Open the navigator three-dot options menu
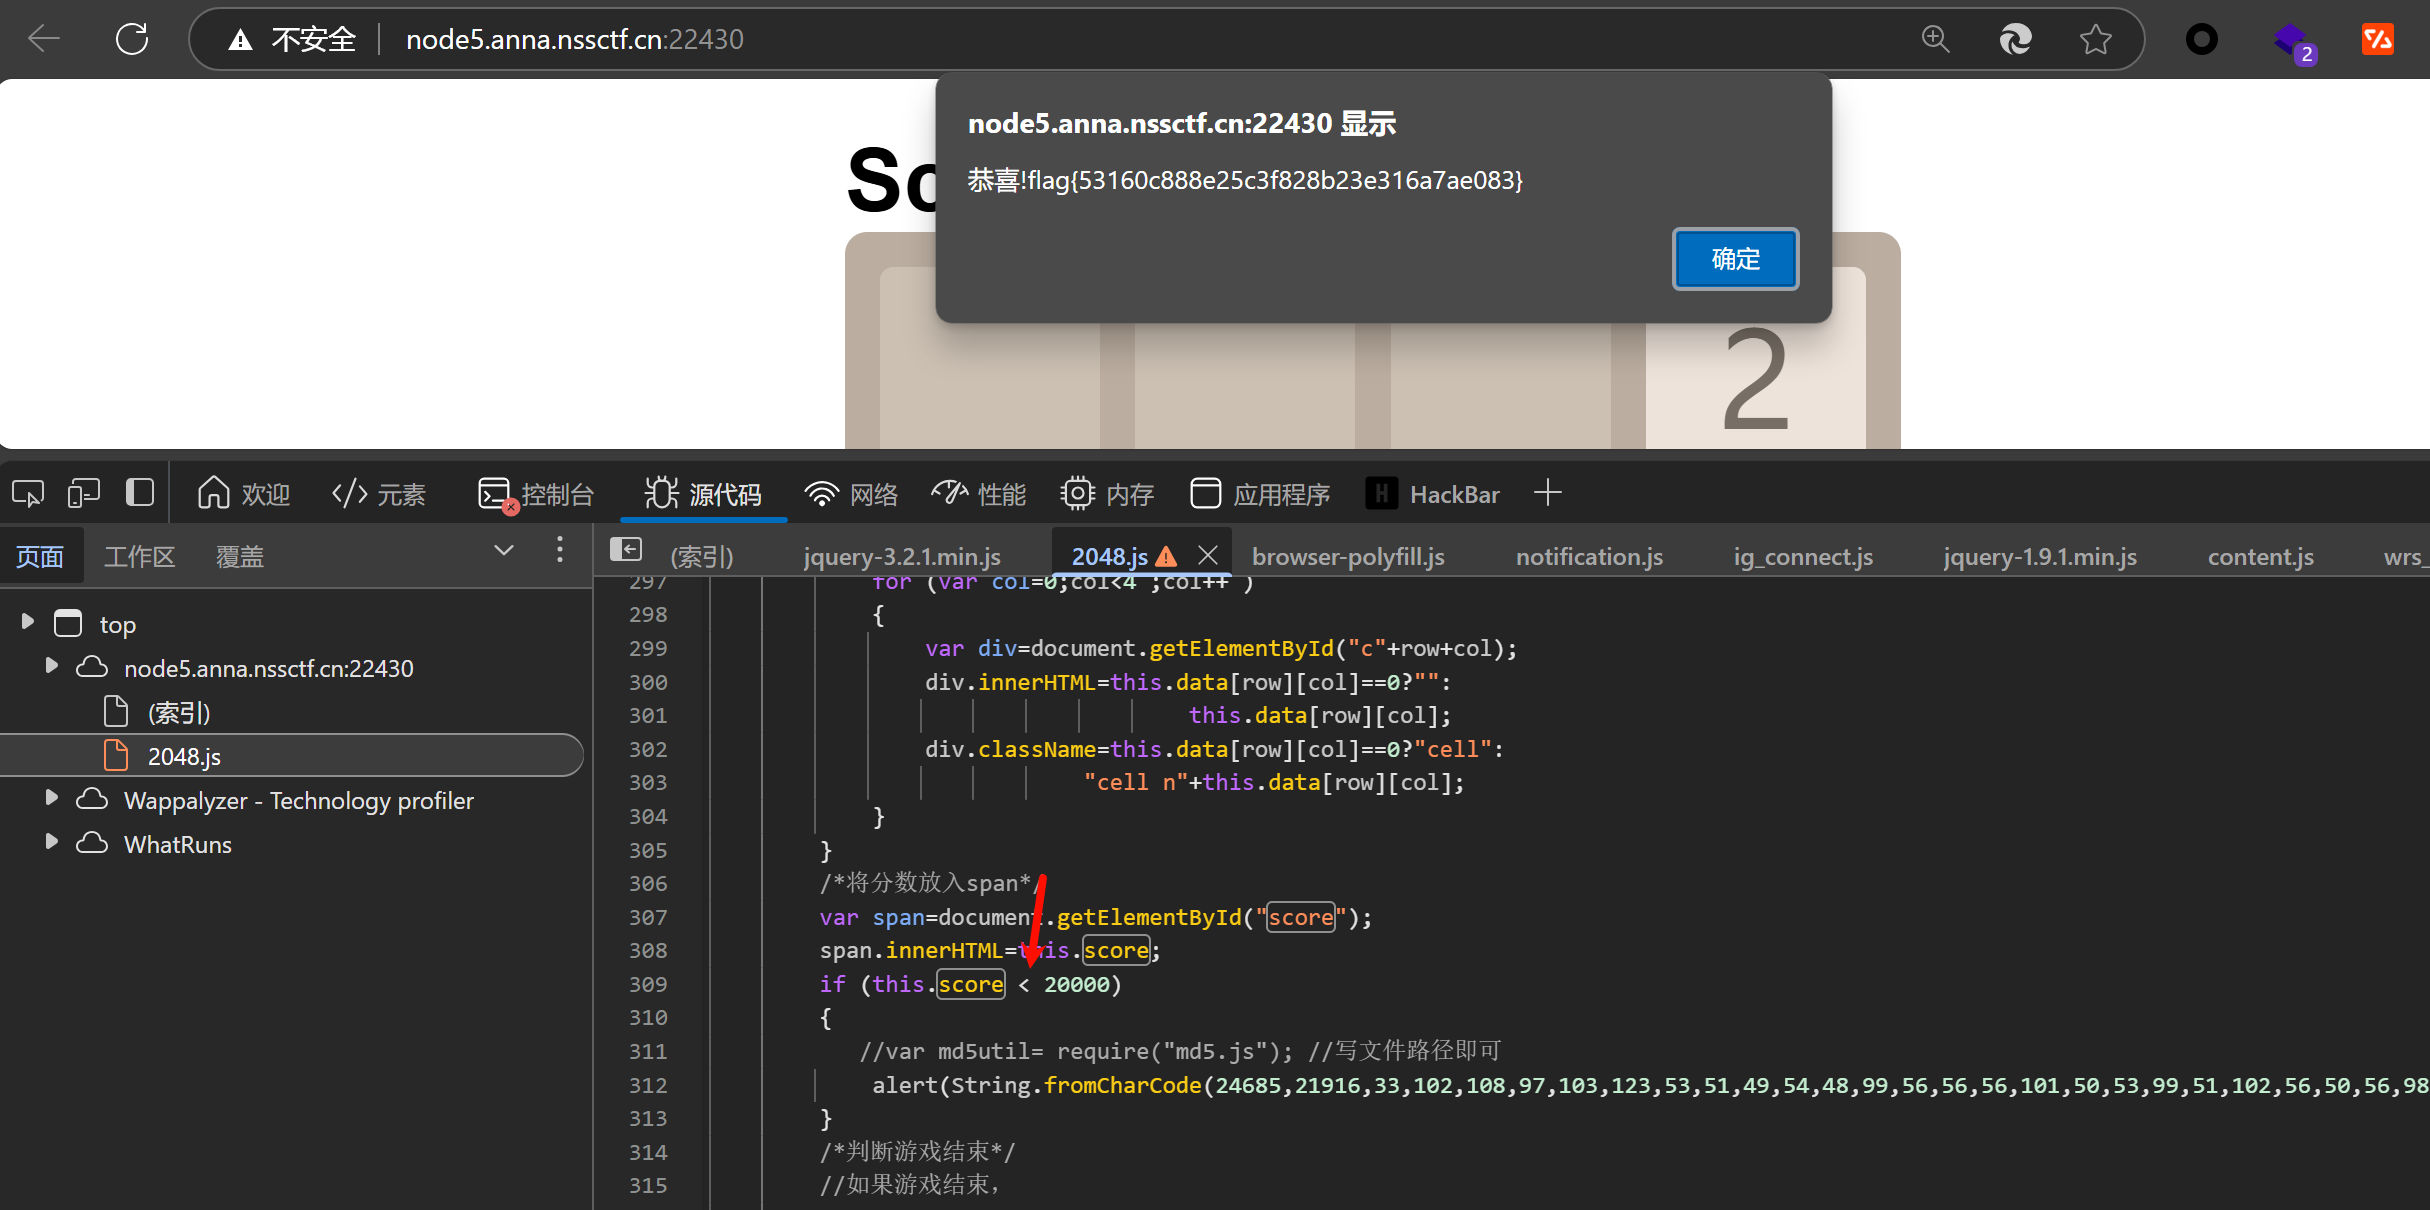2430x1210 pixels. [560, 550]
